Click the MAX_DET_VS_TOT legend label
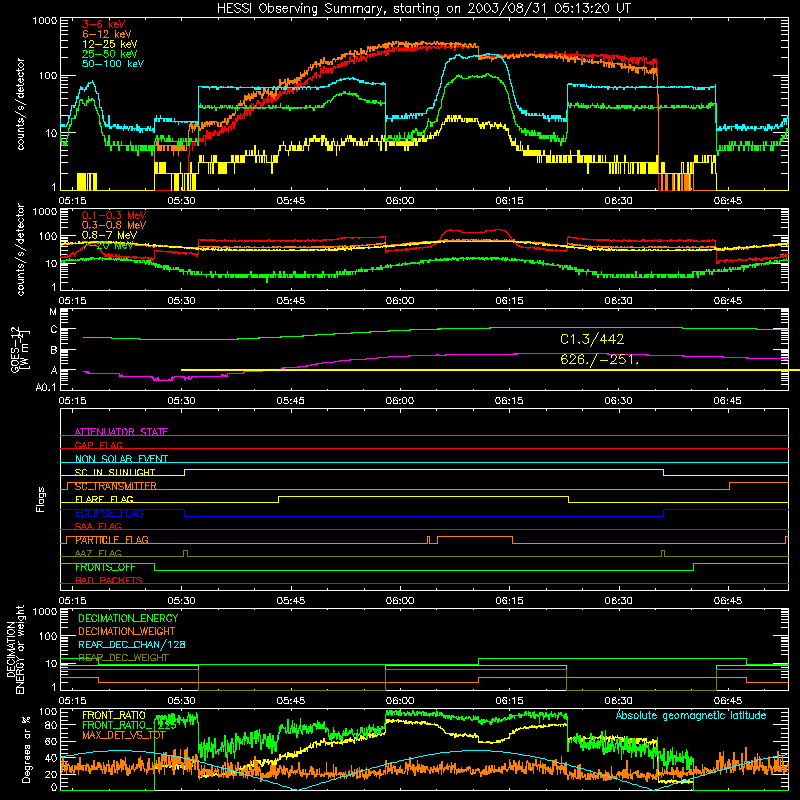The width and height of the screenshot is (800, 800). tap(124, 735)
